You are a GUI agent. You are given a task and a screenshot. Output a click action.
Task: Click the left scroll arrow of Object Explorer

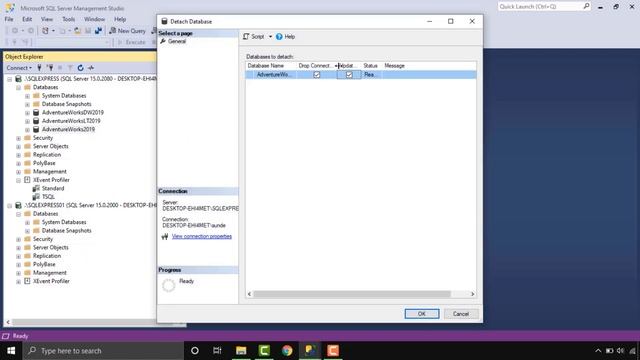pos(8,322)
